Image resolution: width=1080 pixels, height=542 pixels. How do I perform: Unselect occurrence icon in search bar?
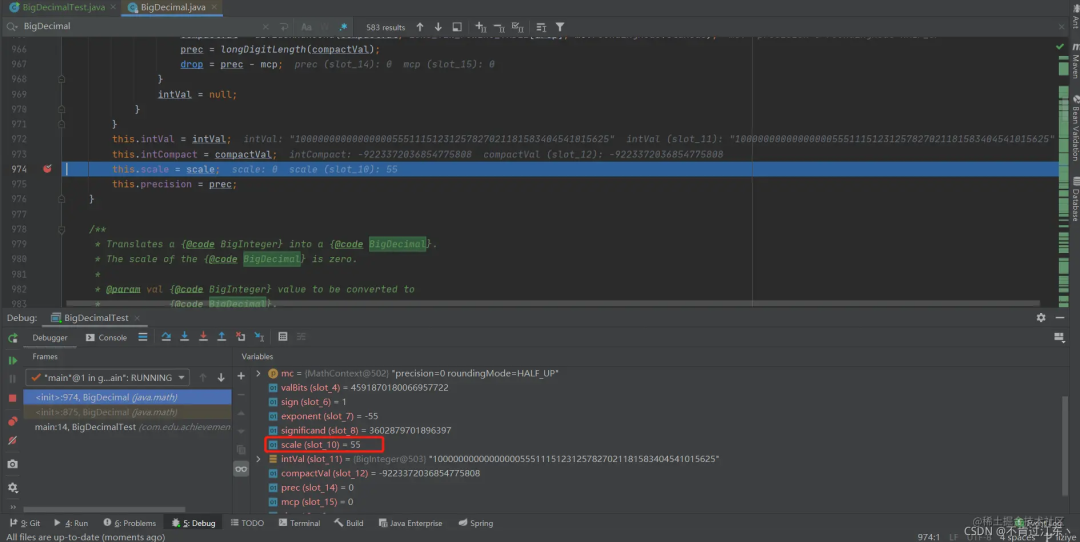pos(499,27)
